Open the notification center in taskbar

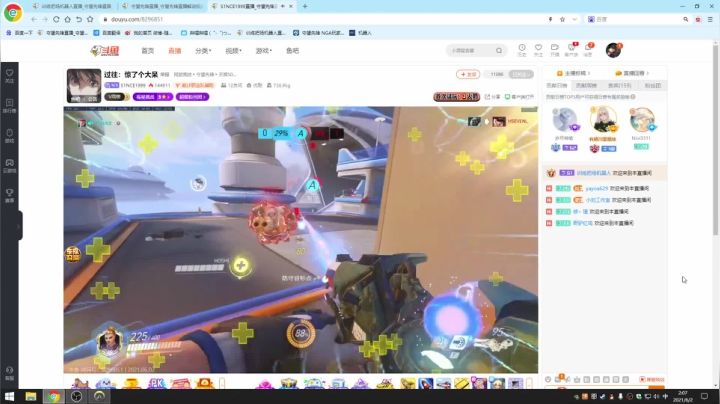(704, 396)
